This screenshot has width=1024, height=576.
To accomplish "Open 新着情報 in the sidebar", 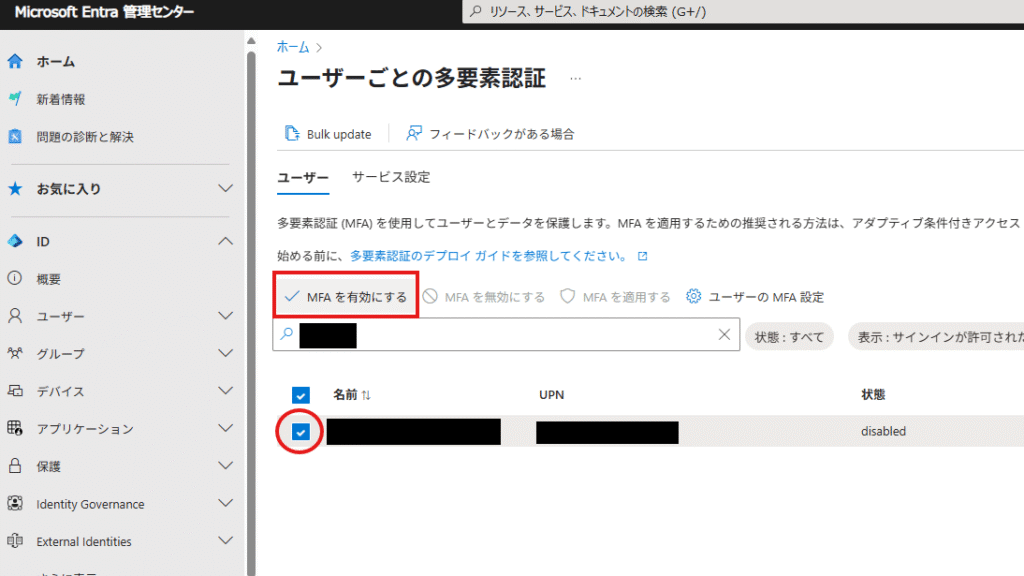I will [61, 99].
